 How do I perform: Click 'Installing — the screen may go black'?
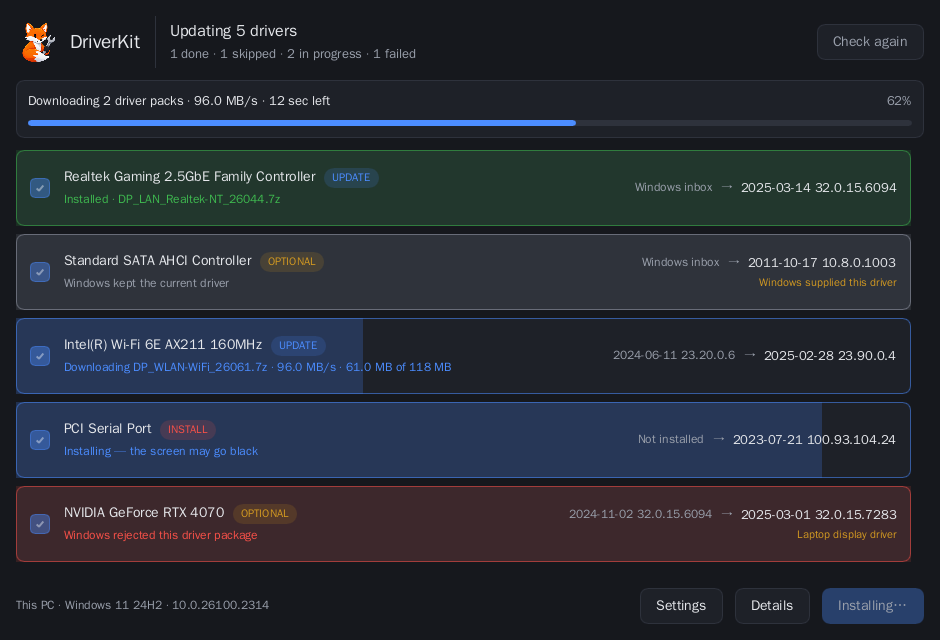161,451
